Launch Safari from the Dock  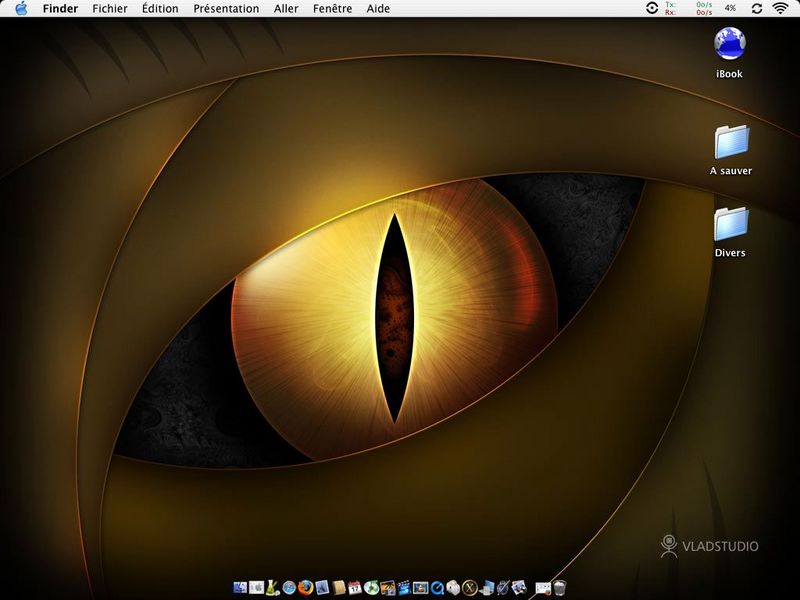[289, 588]
